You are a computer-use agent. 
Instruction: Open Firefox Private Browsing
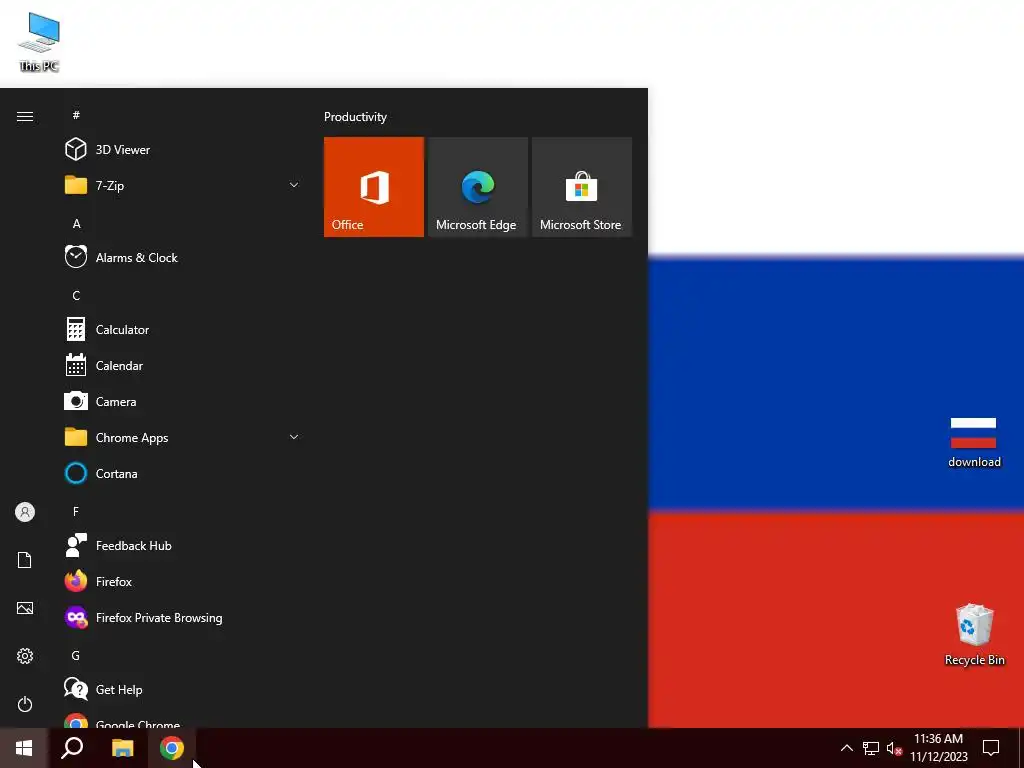pyautogui.click(x=182, y=617)
